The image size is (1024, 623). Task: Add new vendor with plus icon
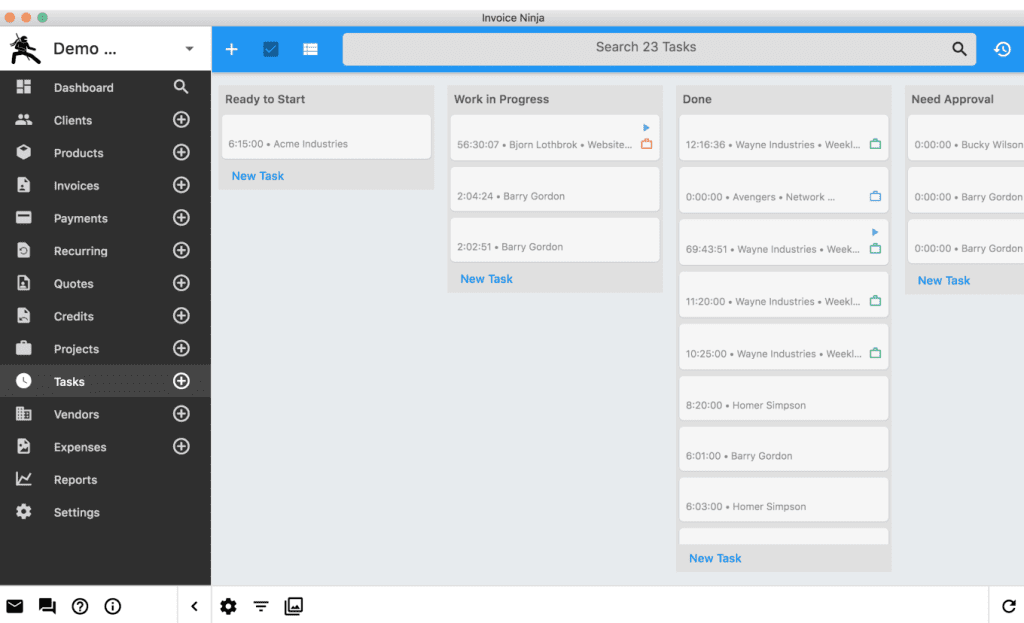coord(181,413)
